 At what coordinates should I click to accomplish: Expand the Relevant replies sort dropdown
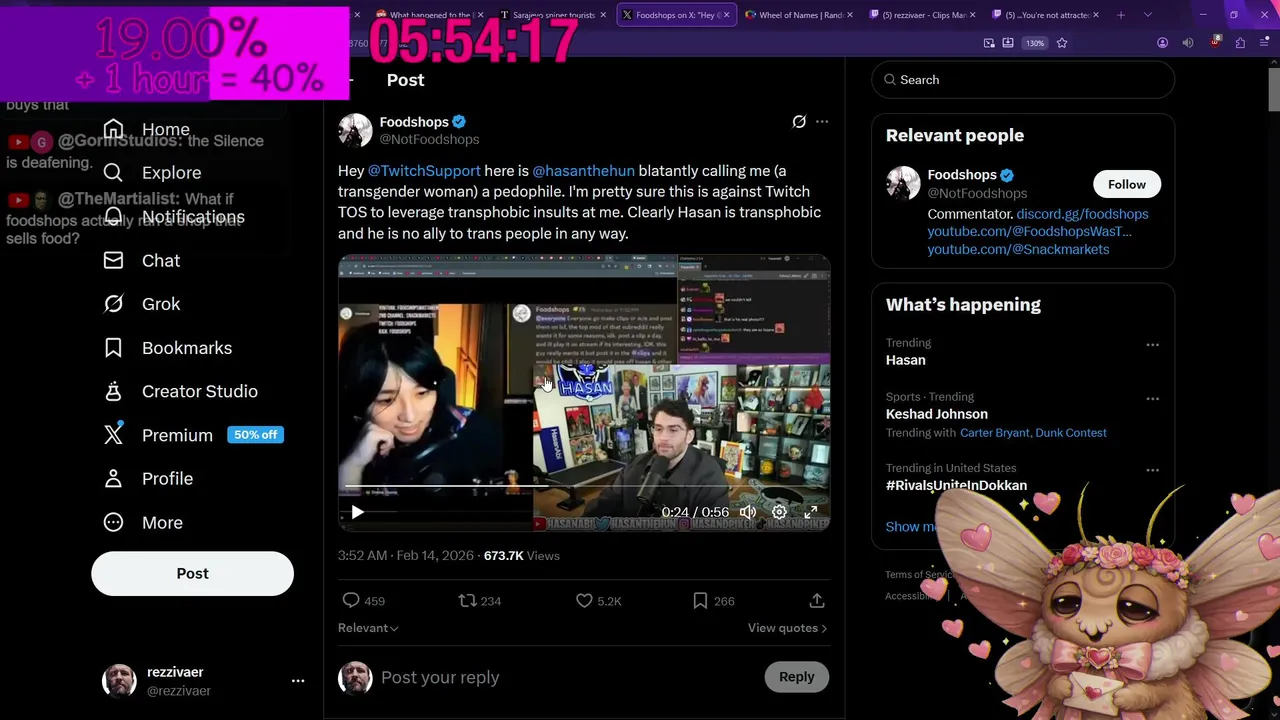368,628
